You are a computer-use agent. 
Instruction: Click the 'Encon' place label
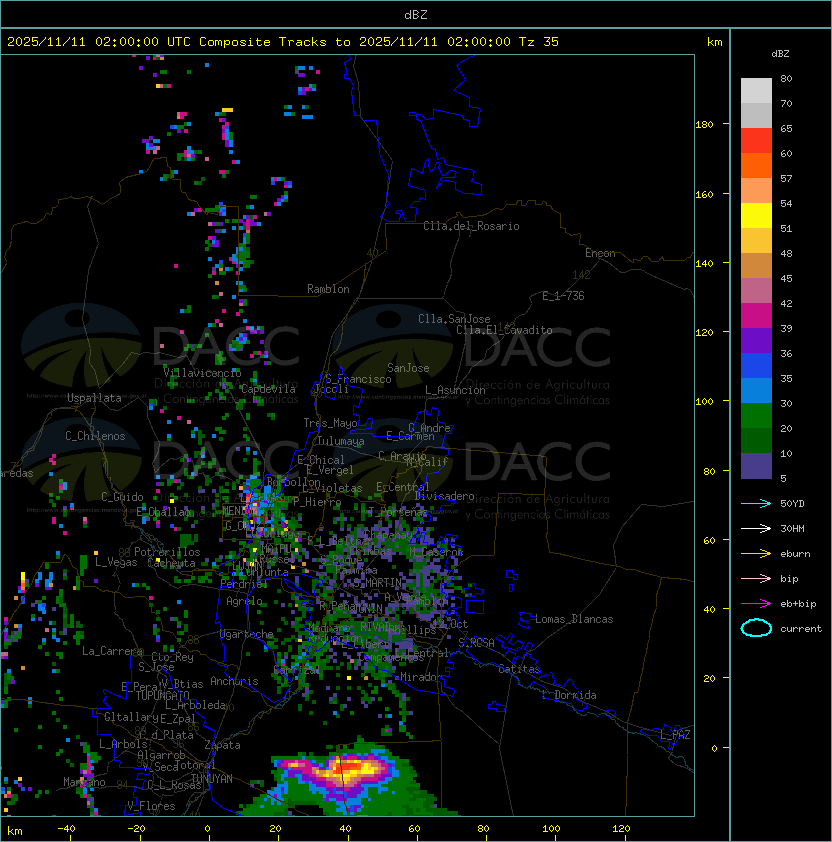pos(600,253)
